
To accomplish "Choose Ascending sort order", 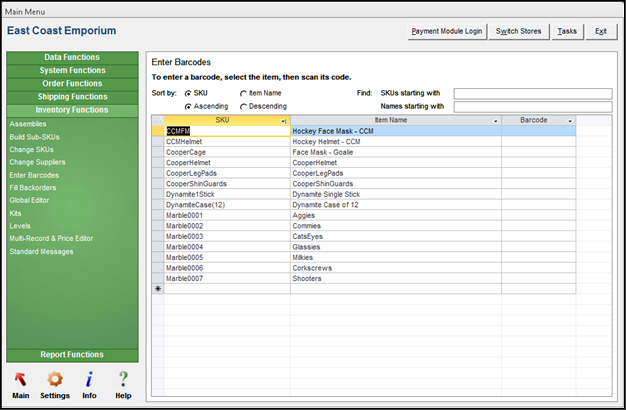I will 188,107.
